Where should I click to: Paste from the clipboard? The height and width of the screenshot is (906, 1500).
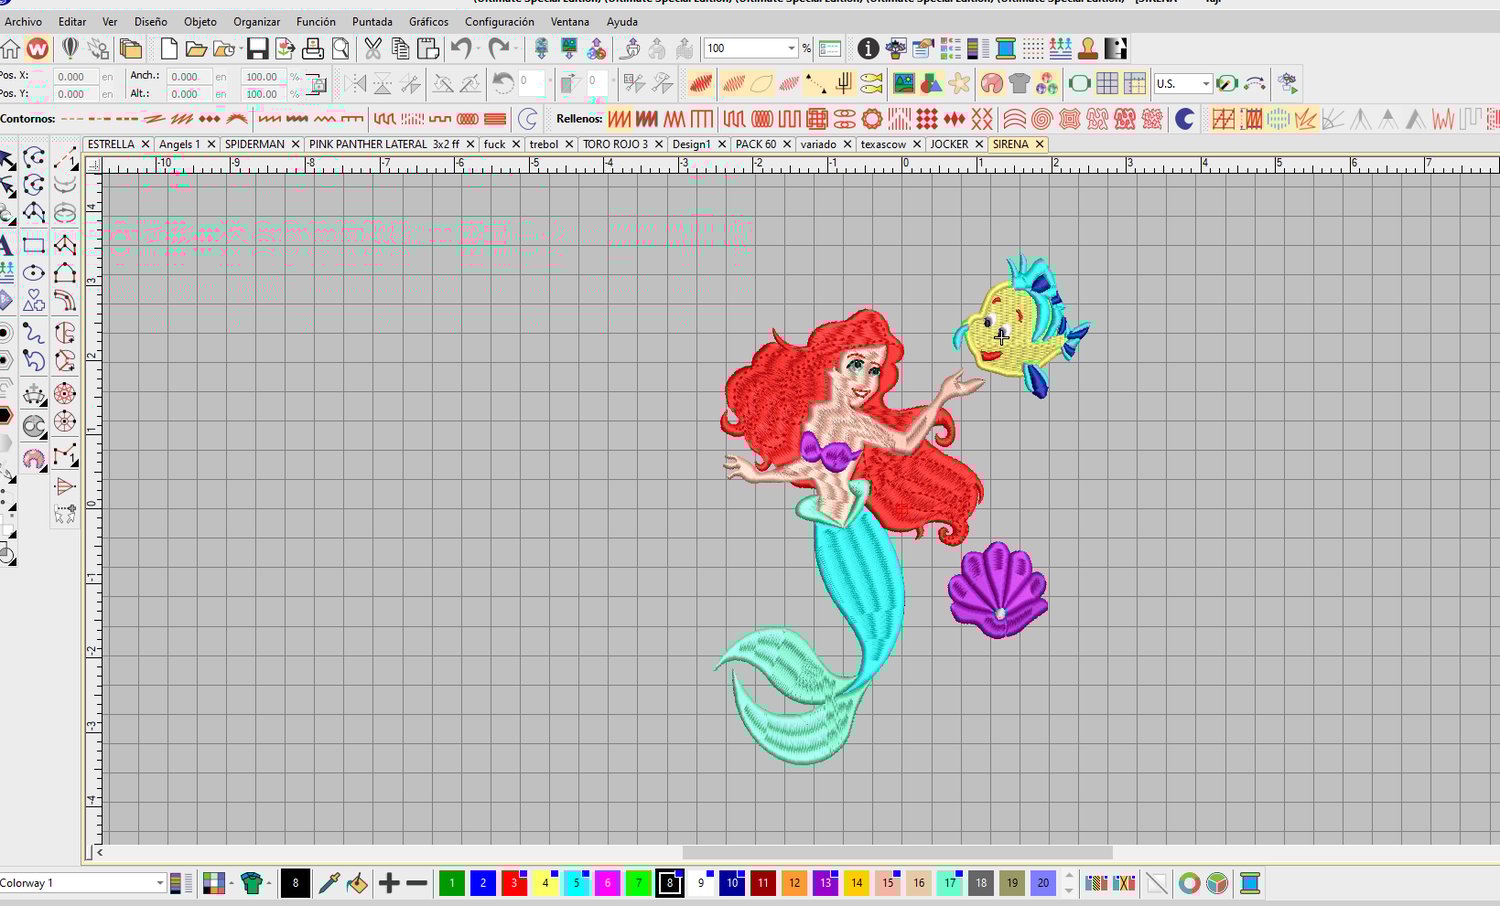[428, 48]
